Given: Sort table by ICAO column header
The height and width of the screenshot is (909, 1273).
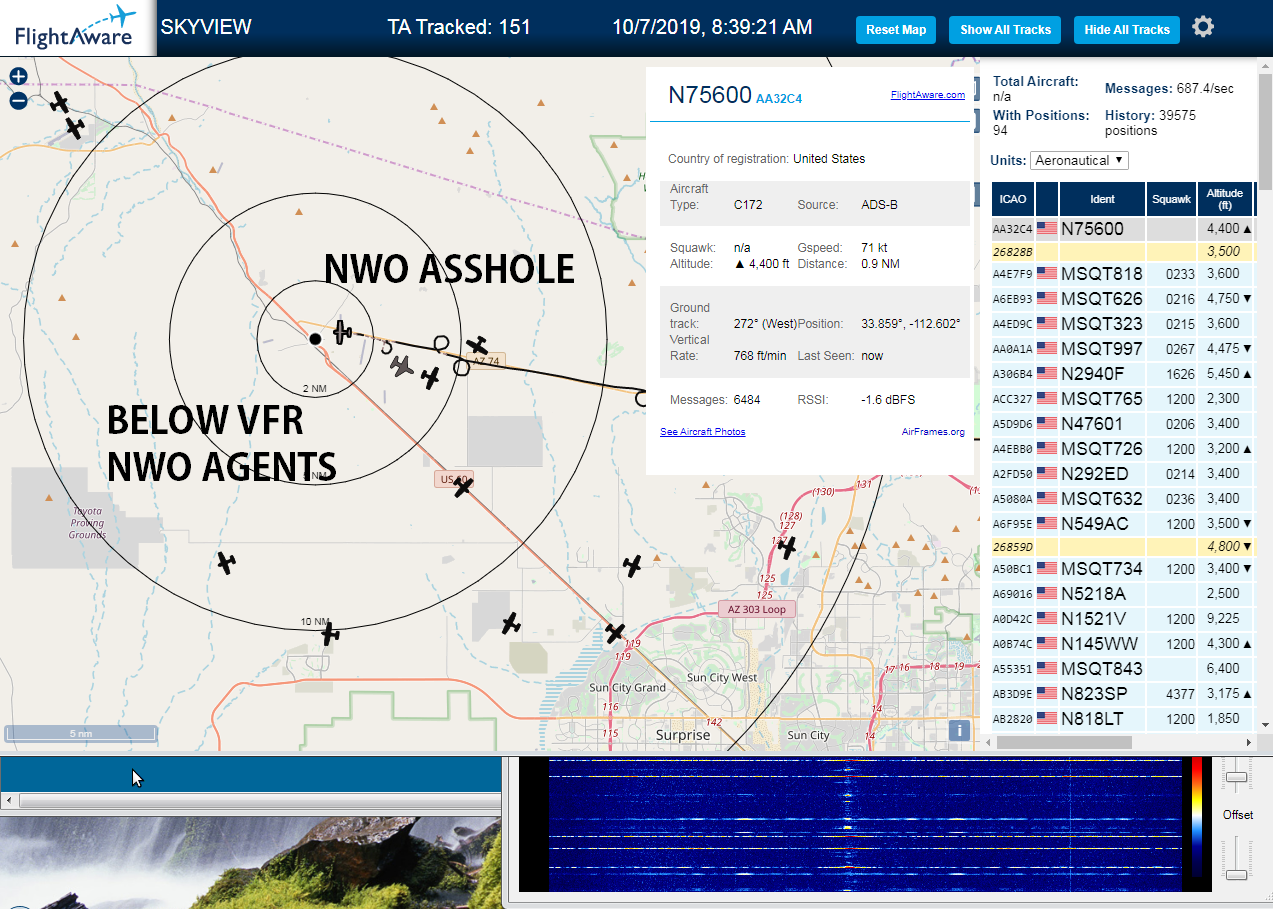Looking at the screenshot, I should (x=1012, y=199).
